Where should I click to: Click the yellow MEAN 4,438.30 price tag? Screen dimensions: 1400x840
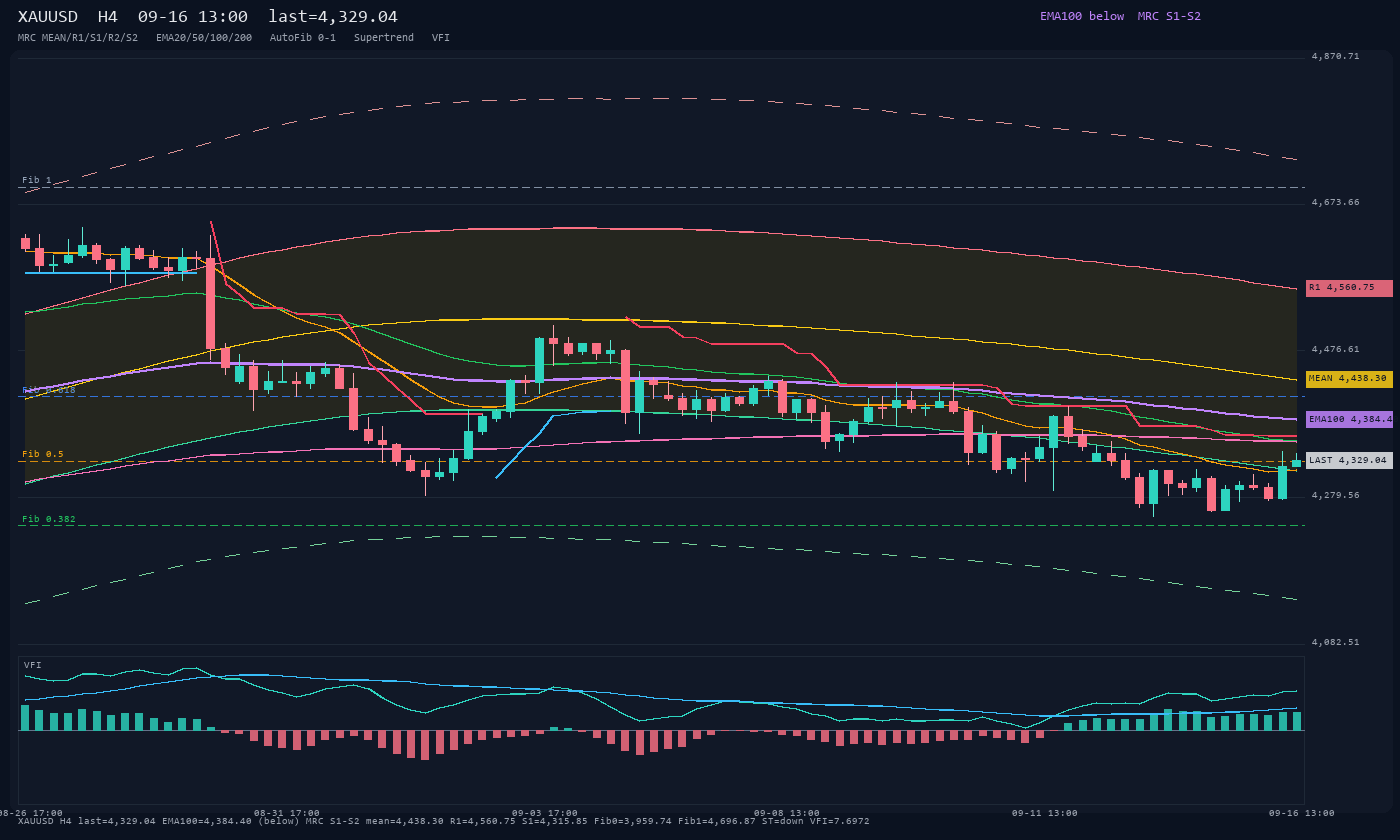click(x=1349, y=379)
